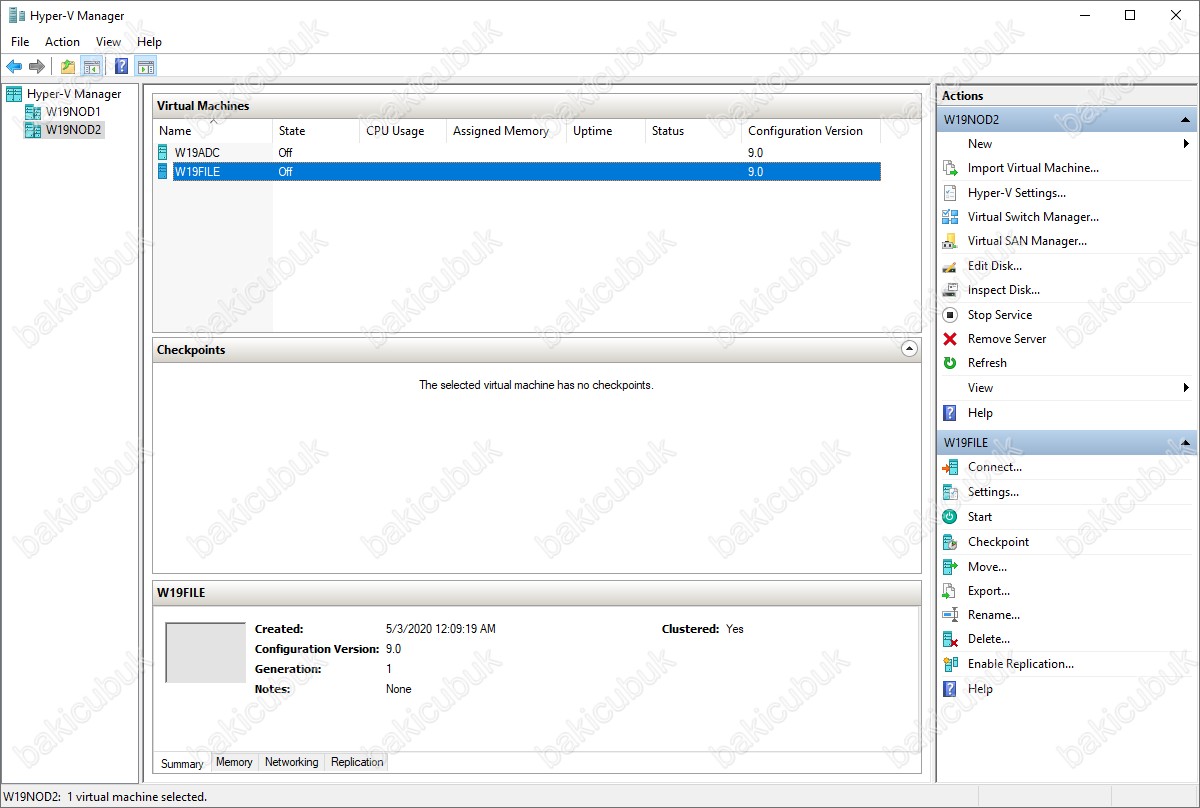Viewport: 1200px width, 808px height.
Task: Click the red Remove Server X icon
Action: [950, 339]
